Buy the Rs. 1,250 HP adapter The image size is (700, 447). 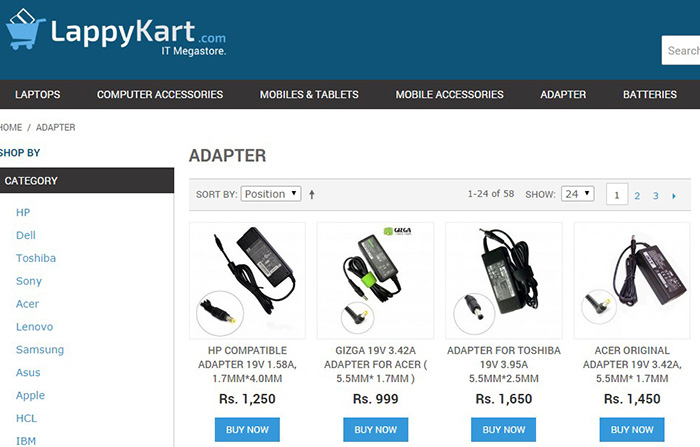click(247, 430)
